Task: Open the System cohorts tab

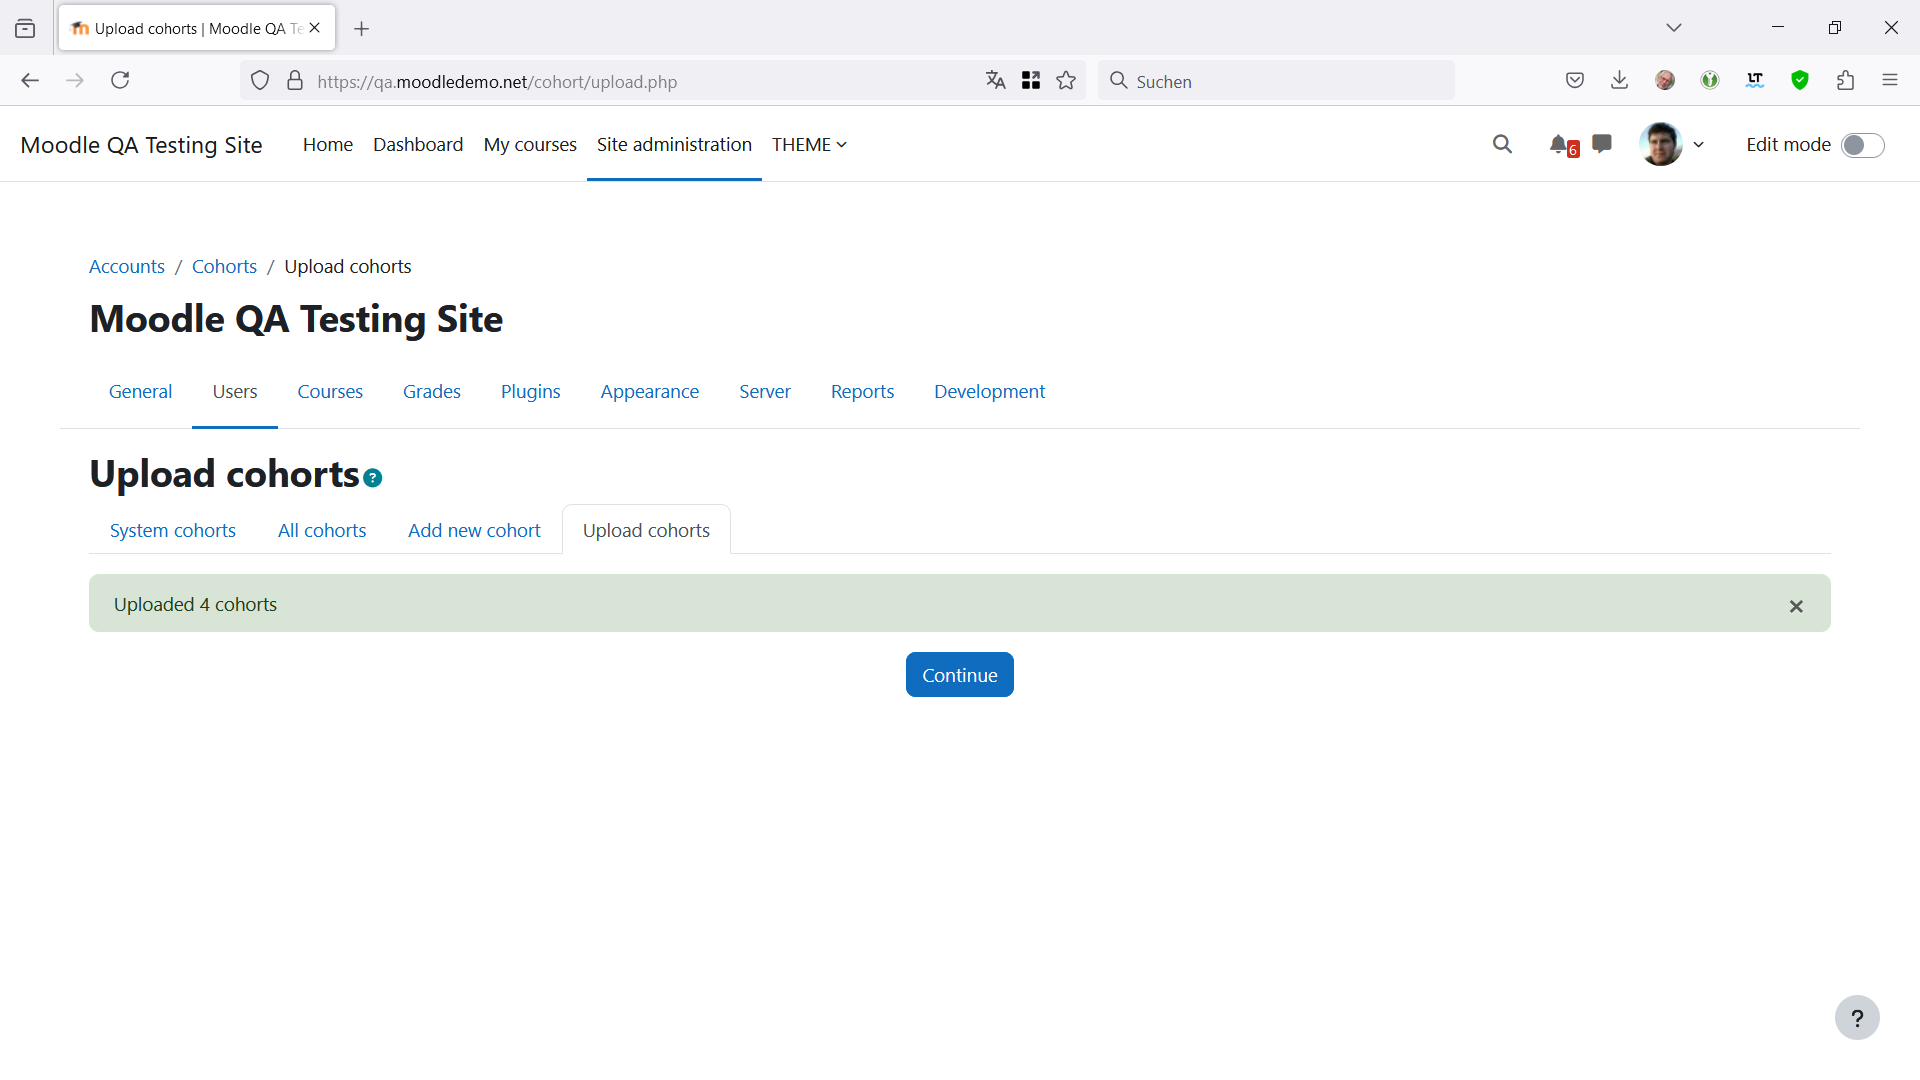Action: [x=173, y=531]
